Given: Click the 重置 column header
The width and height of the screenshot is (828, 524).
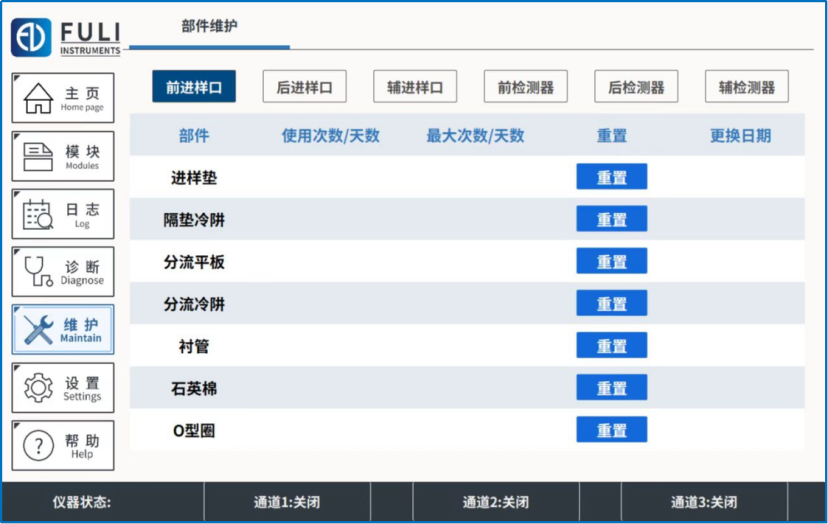Looking at the screenshot, I should pos(611,136).
